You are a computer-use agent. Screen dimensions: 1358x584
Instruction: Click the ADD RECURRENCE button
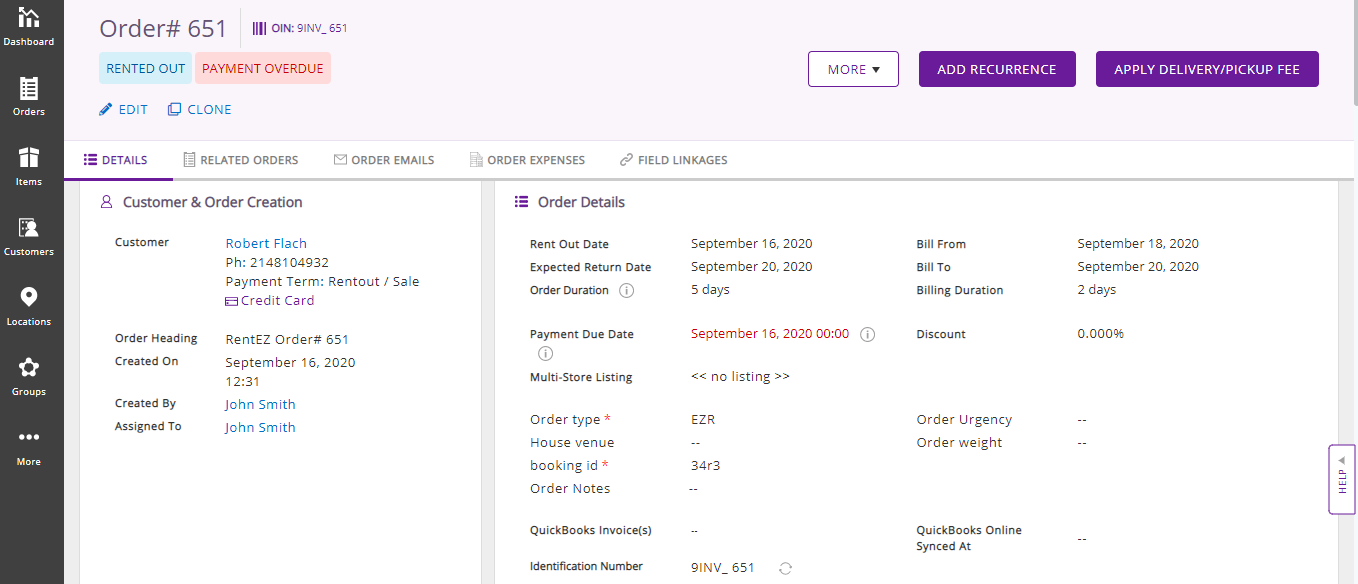point(996,69)
